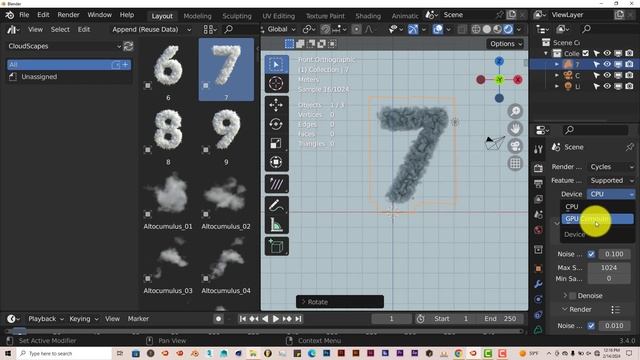640x360 pixels.
Task: Toggle the Render Noise Threshold checkbox
Action: (x=591, y=326)
